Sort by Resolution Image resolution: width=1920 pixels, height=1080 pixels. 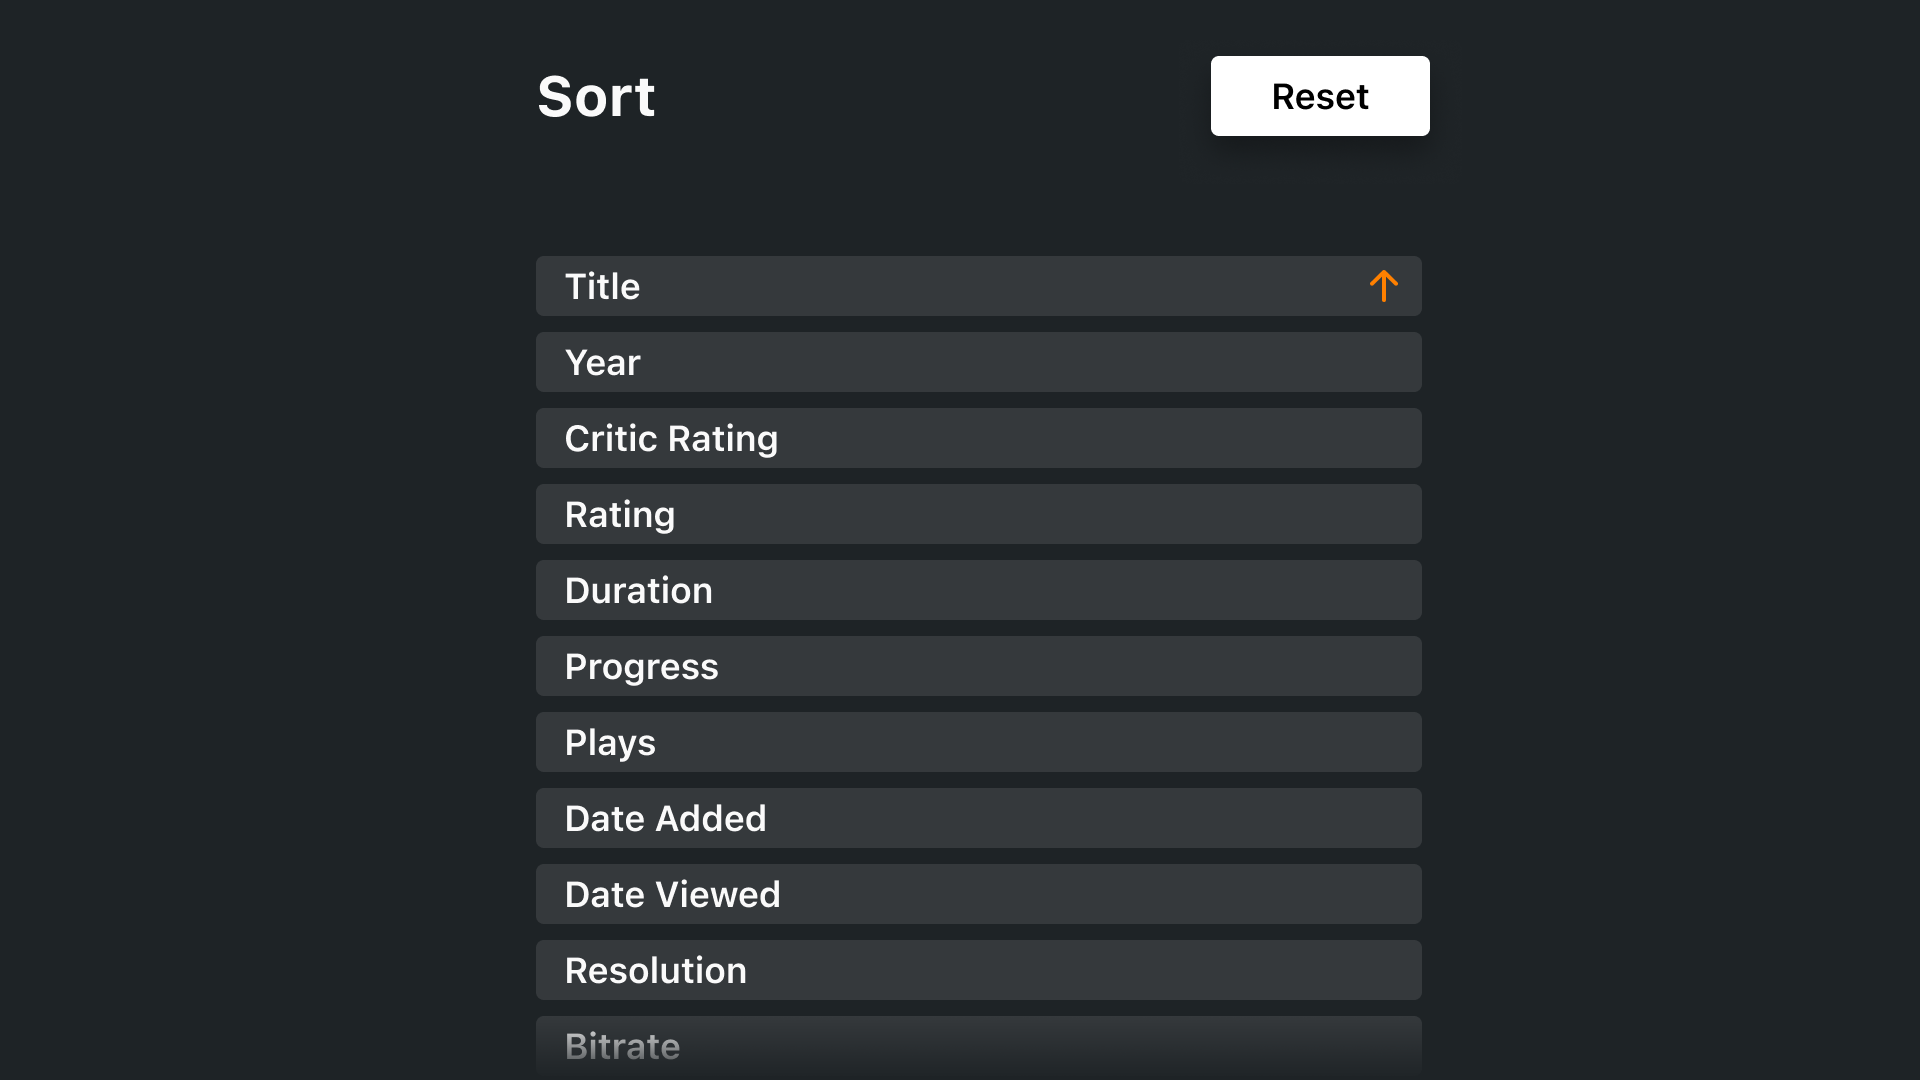coord(978,970)
